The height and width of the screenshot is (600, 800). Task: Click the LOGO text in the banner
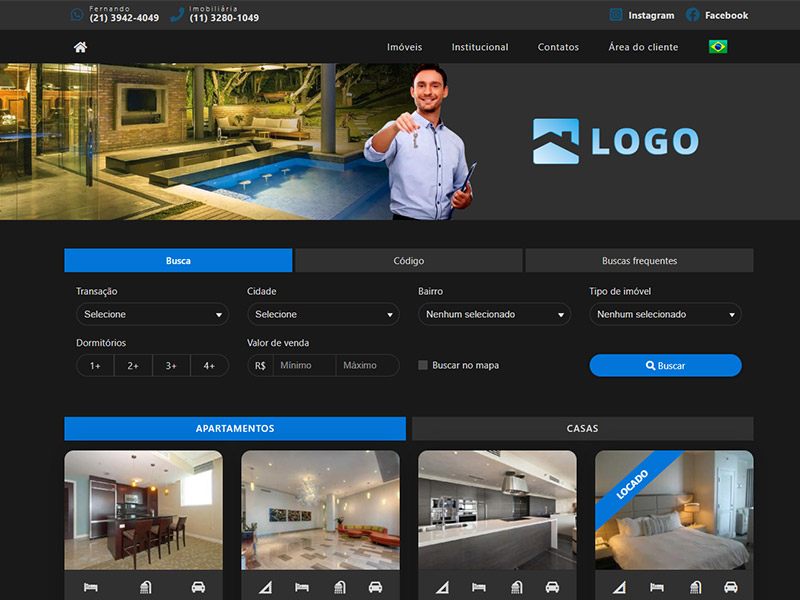pyautogui.click(x=645, y=141)
